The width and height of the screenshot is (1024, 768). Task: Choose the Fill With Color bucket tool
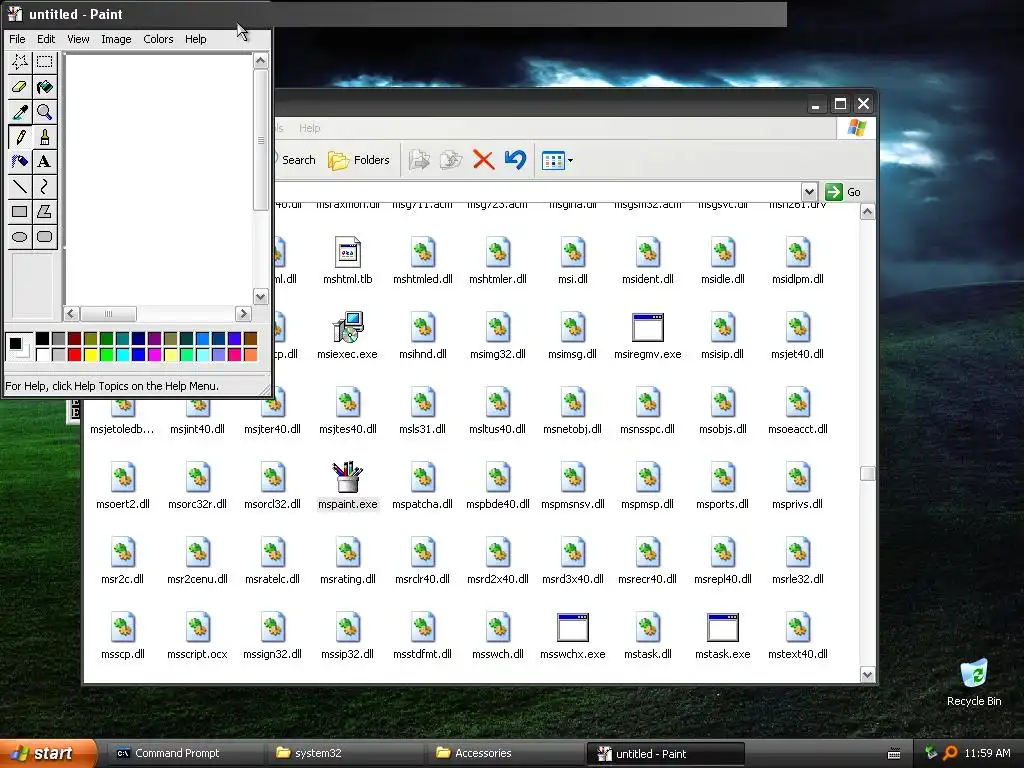pos(44,87)
